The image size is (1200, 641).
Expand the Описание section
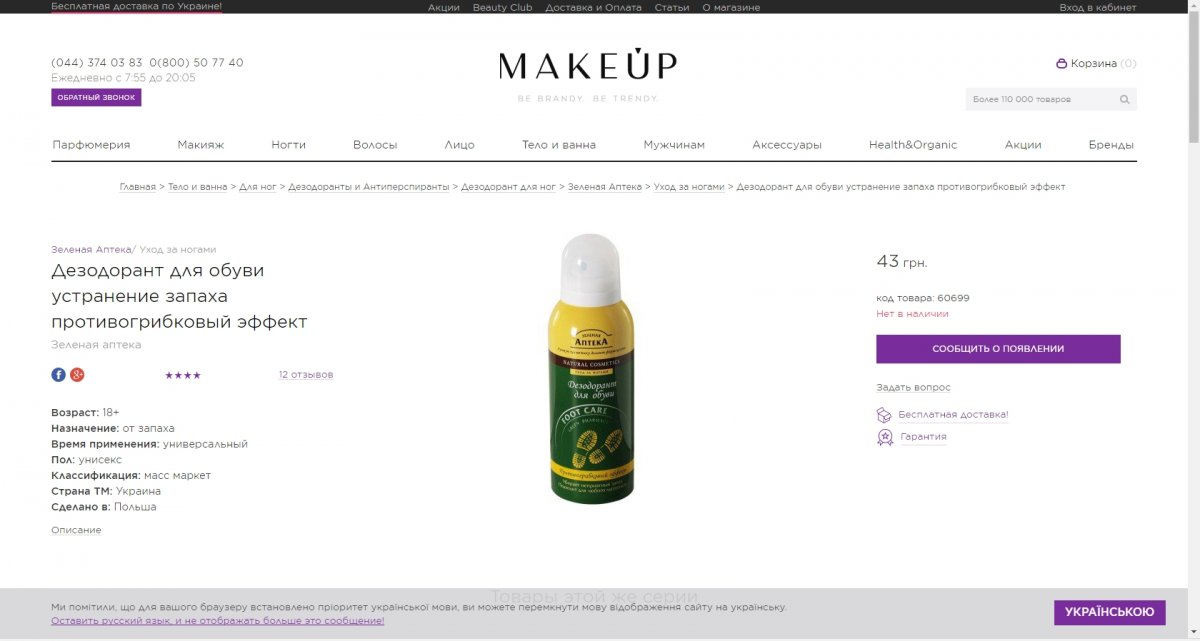76,530
